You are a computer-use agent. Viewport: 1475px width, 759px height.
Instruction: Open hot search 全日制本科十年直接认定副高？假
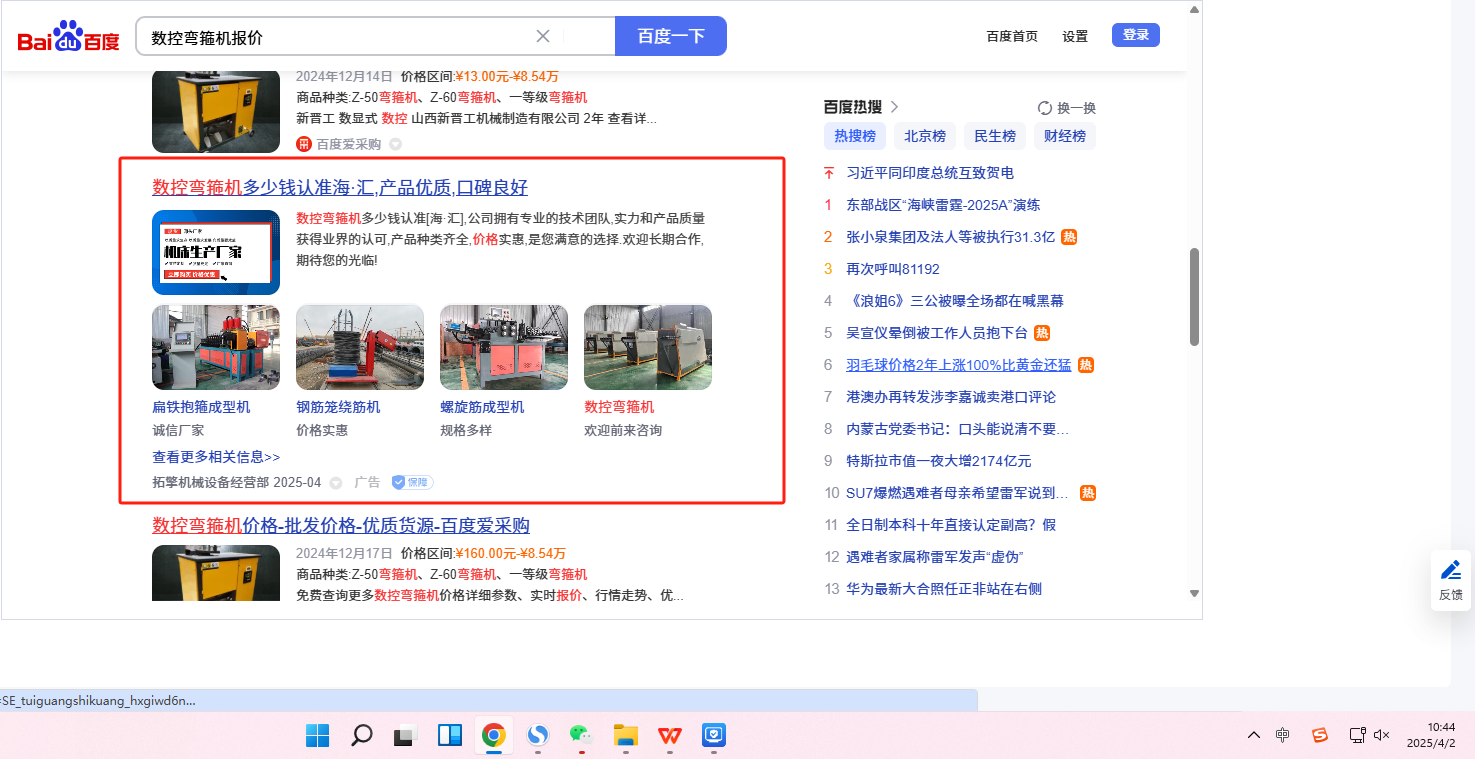pyautogui.click(x=951, y=525)
